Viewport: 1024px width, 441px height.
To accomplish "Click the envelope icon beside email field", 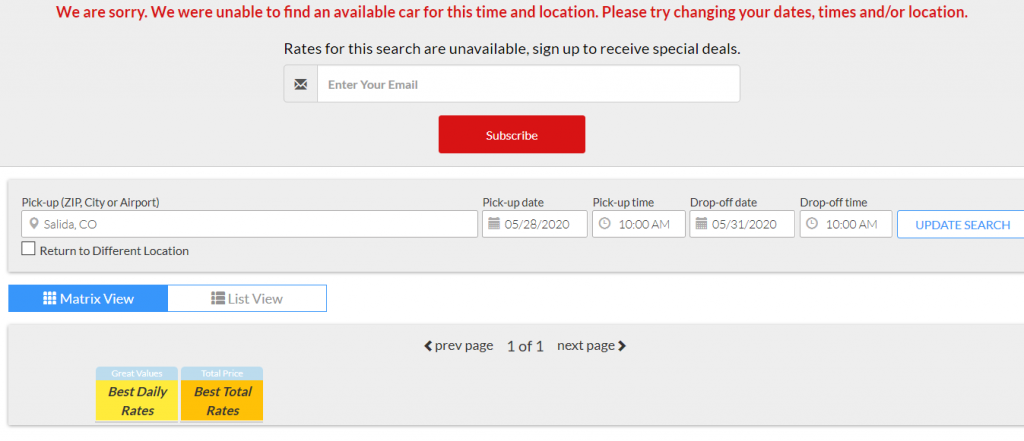I will pyautogui.click(x=301, y=84).
